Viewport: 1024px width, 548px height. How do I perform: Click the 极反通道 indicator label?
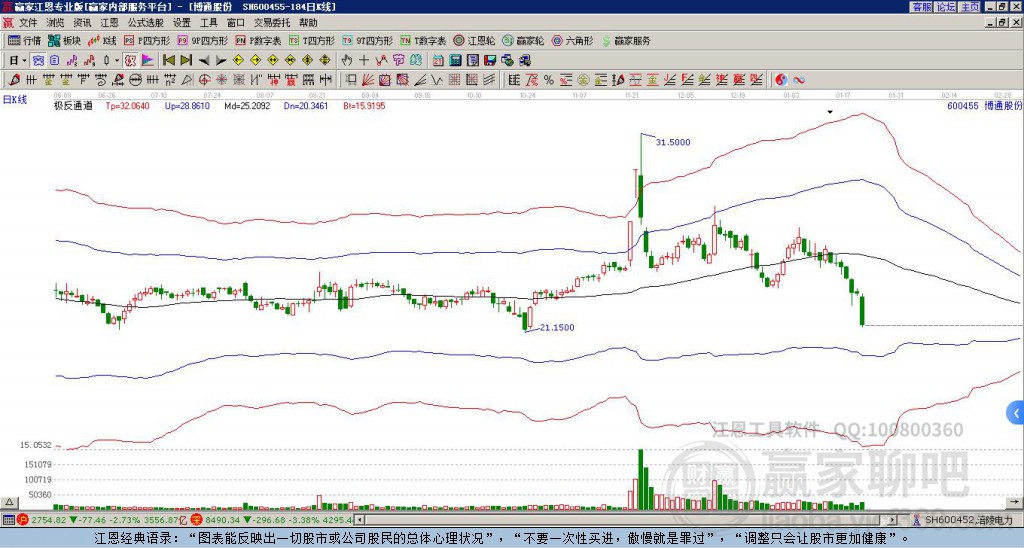[x=73, y=105]
